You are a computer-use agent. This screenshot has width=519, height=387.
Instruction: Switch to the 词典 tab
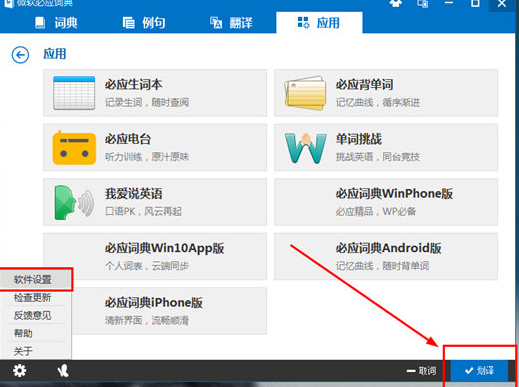click(x=56, y=23)
